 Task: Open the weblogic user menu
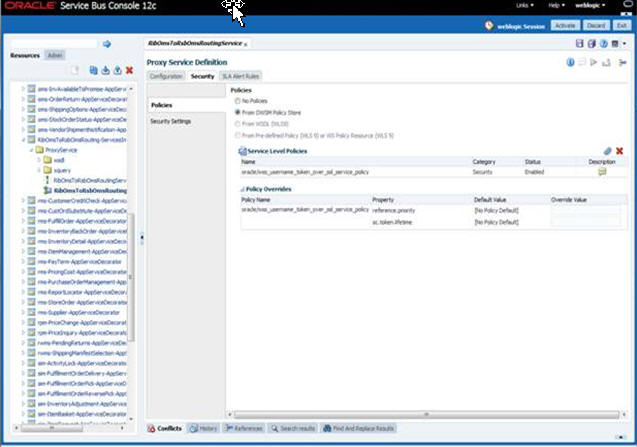(x=590, y=5)
